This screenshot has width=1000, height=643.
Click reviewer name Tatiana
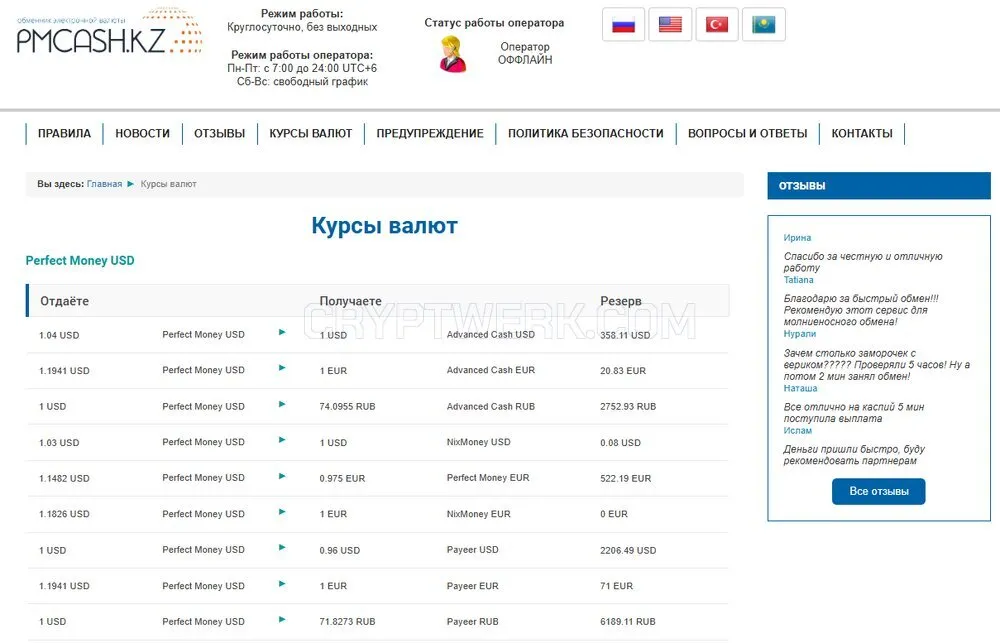pos(798,280)
